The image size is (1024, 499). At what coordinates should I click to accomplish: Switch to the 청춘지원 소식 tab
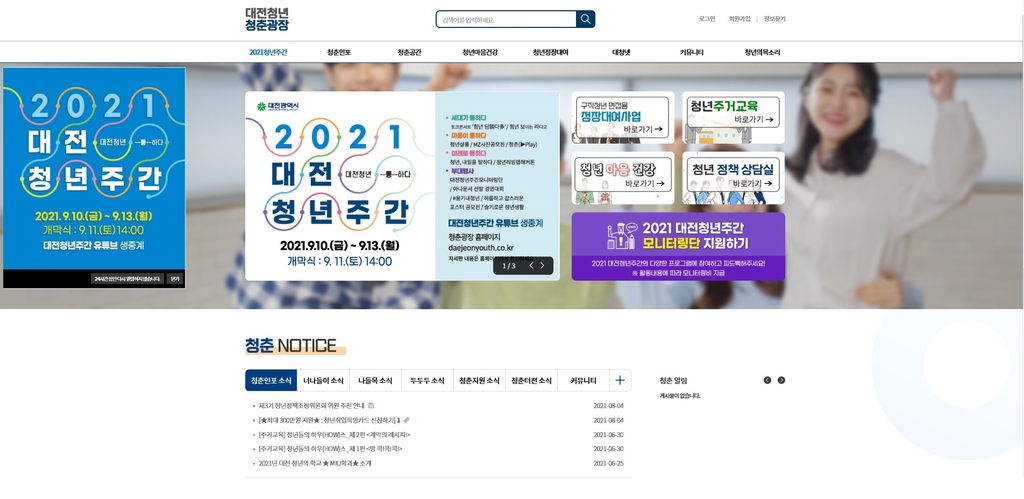(x=479, y=380)
